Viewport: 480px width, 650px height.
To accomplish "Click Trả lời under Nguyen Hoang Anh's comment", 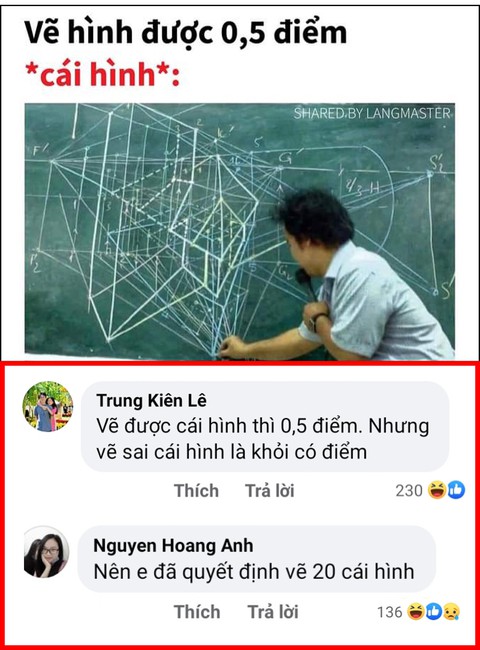I will click(273, 612).
